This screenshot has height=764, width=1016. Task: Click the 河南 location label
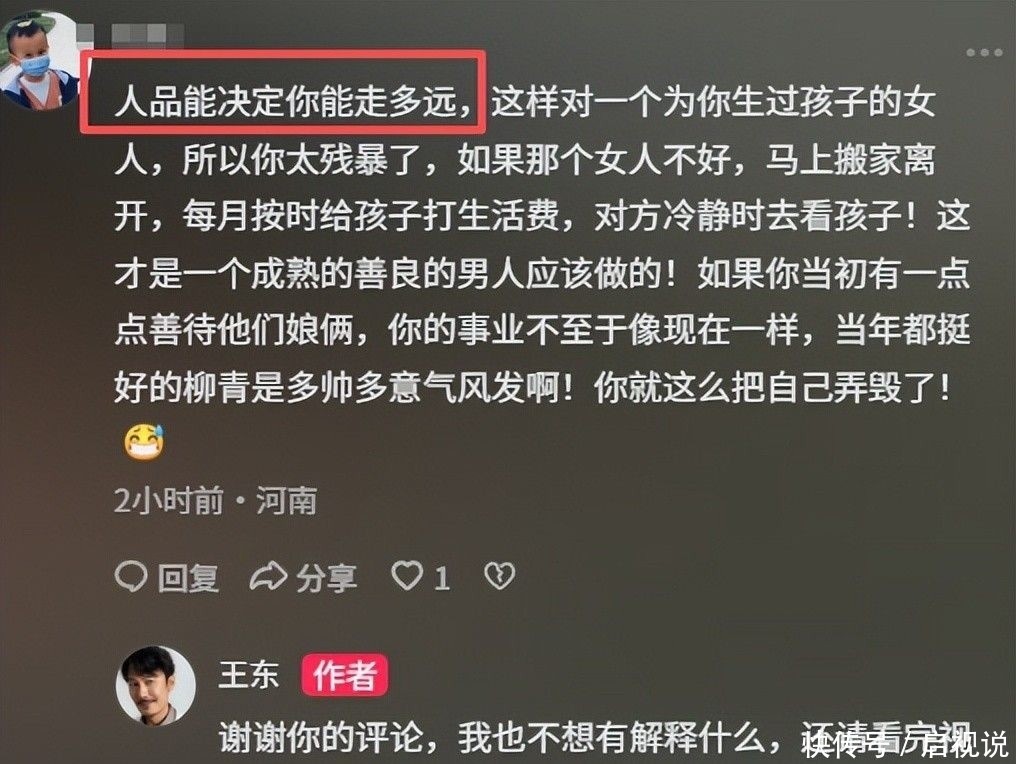point(286,501)
